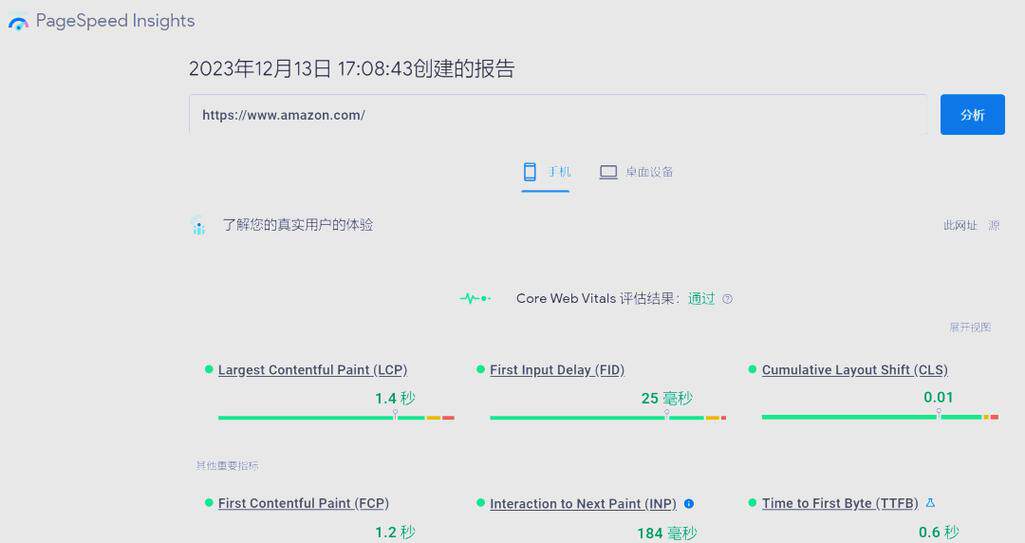The height and width of the screenshot is (543, 1025).
Task: Expand the view via 展开视图
Action: [x=970, y=327]
